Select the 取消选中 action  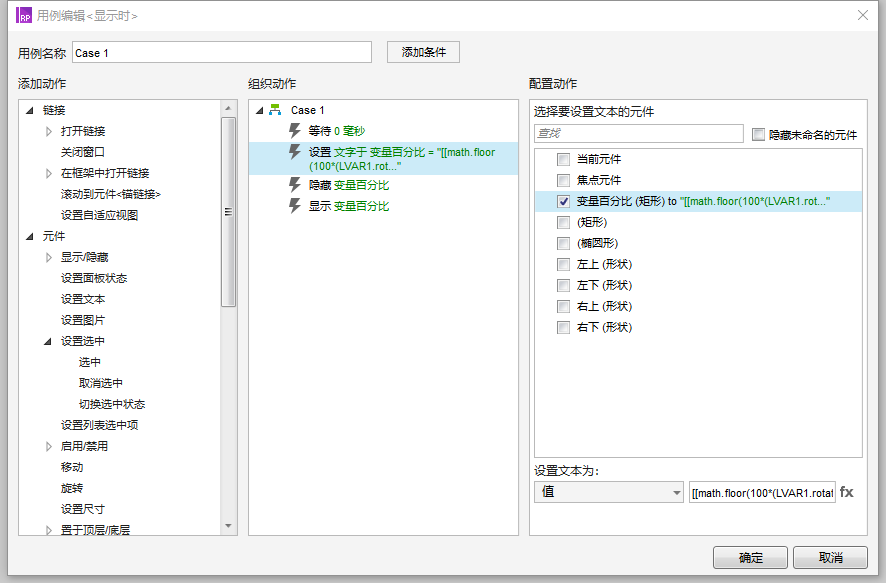coord(101,383)
